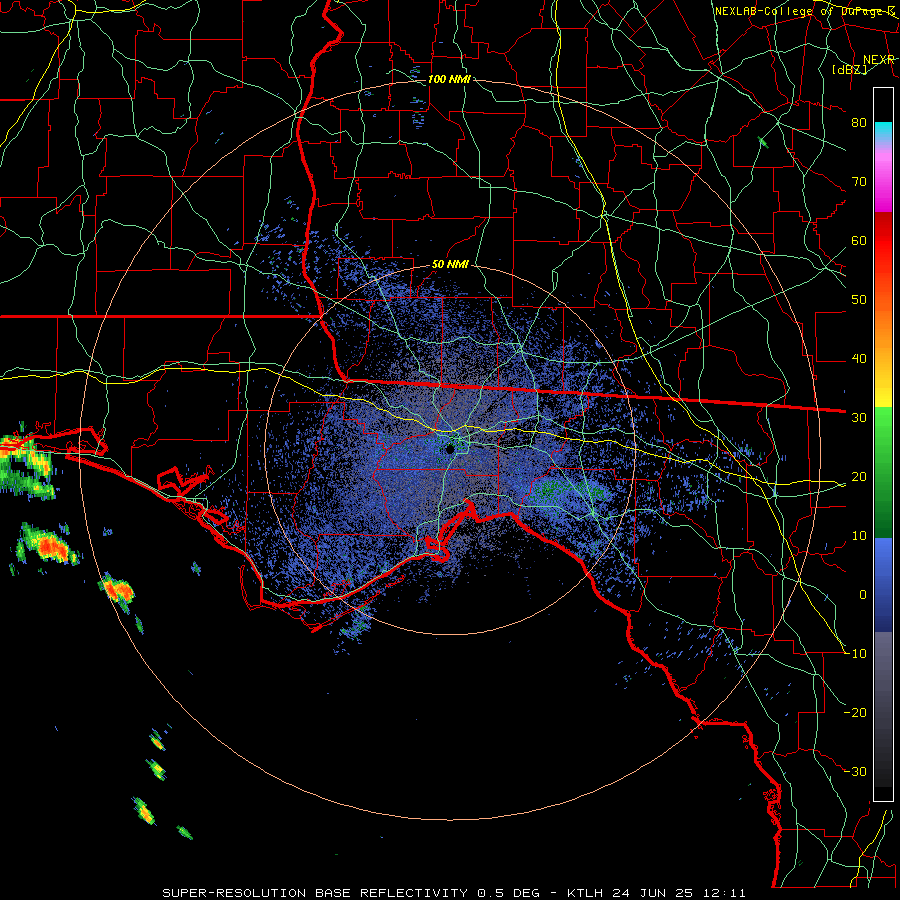Click the KTLH 24 JUN 25 12:11 timestamp

pos(657,893)
